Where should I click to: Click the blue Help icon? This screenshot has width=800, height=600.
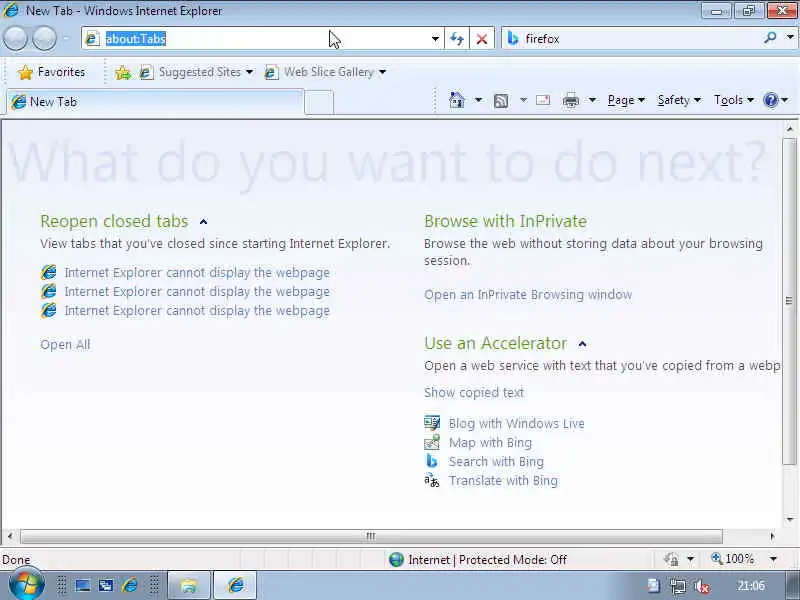770,100
